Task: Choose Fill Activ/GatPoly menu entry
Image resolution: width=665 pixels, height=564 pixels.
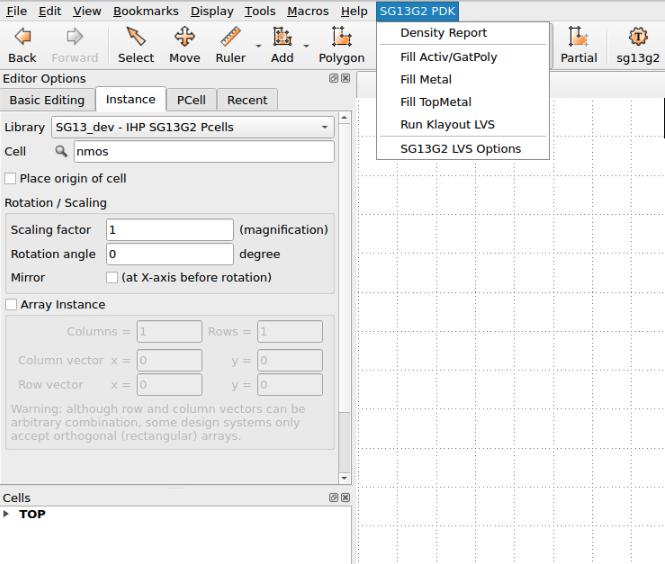Action: coord(463,57)
